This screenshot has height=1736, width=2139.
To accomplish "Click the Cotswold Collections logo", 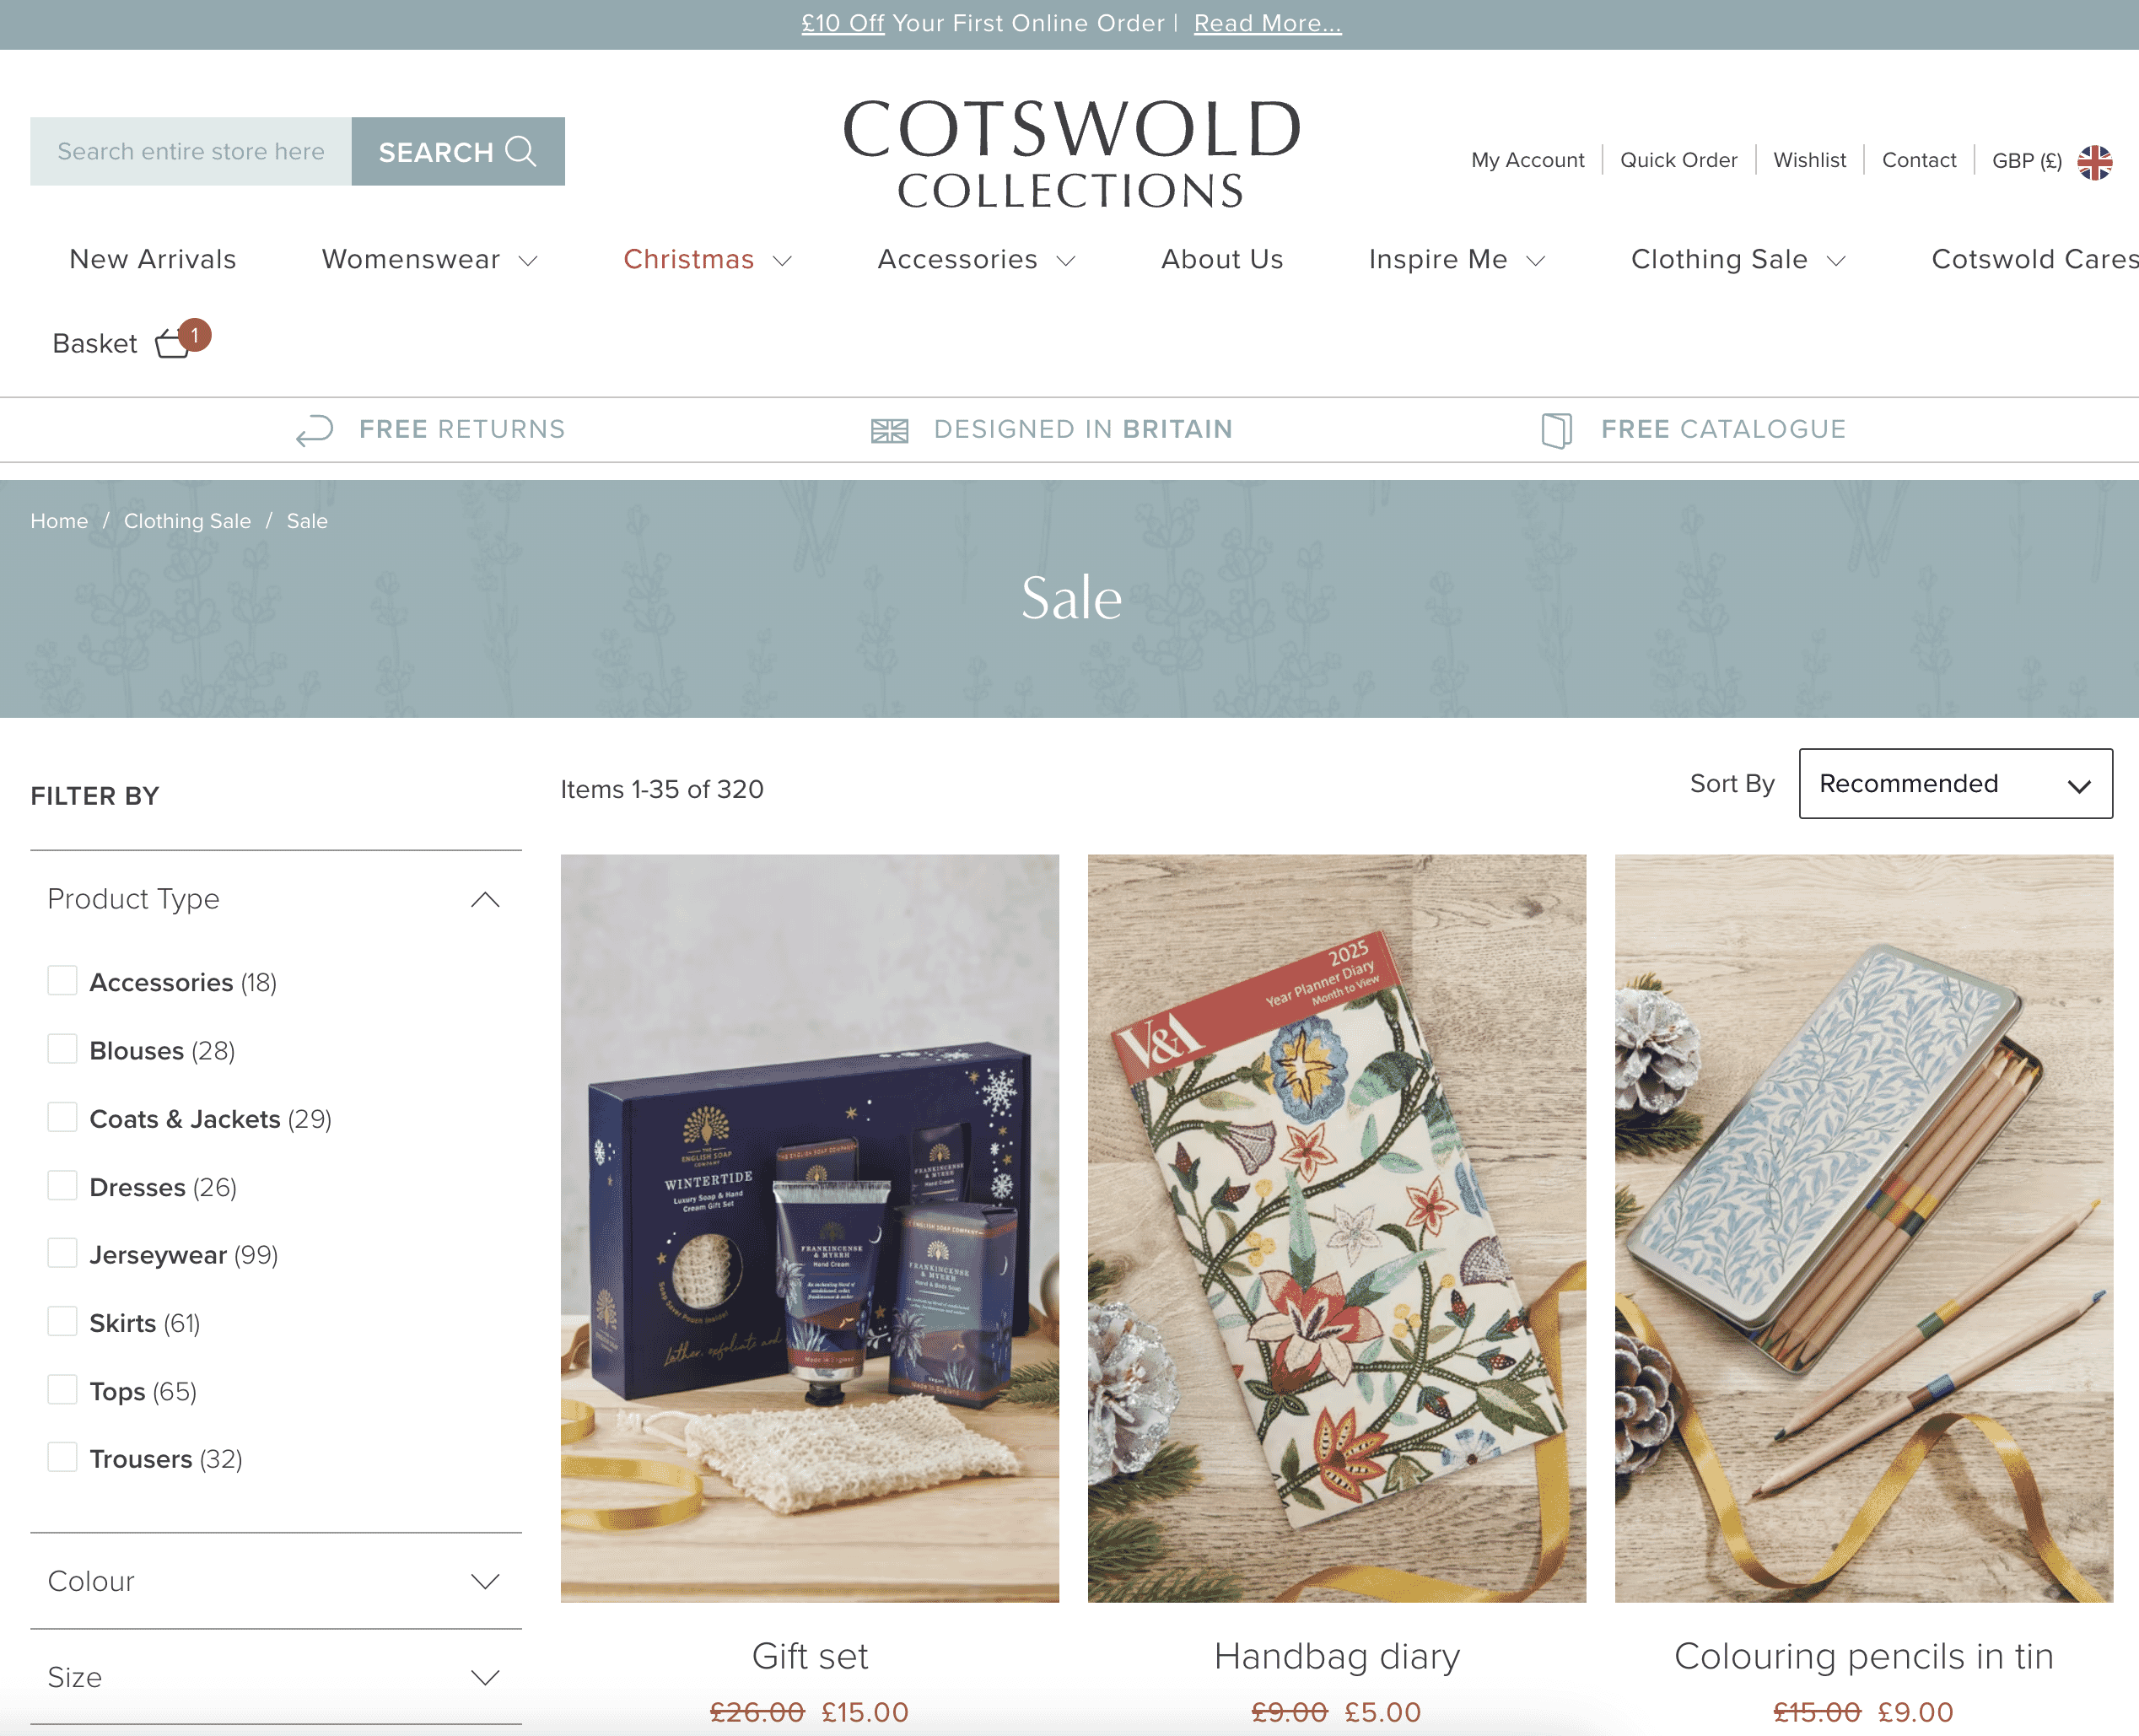I will point(1071,154).
